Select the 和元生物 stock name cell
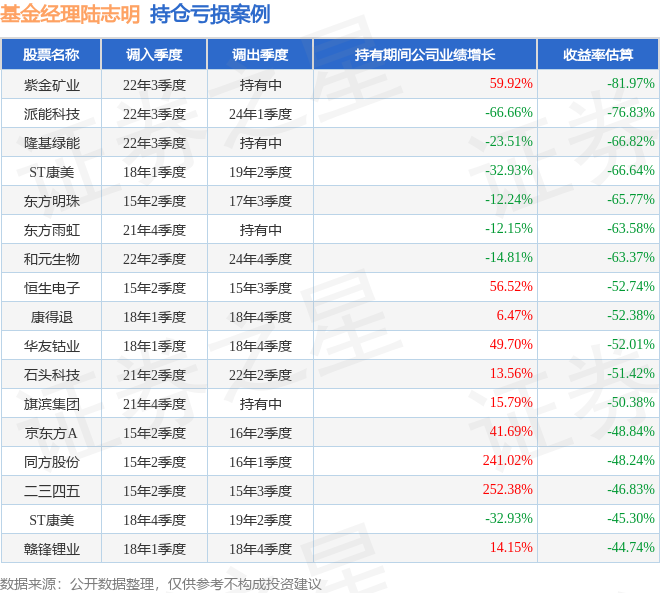 (51, 259)
